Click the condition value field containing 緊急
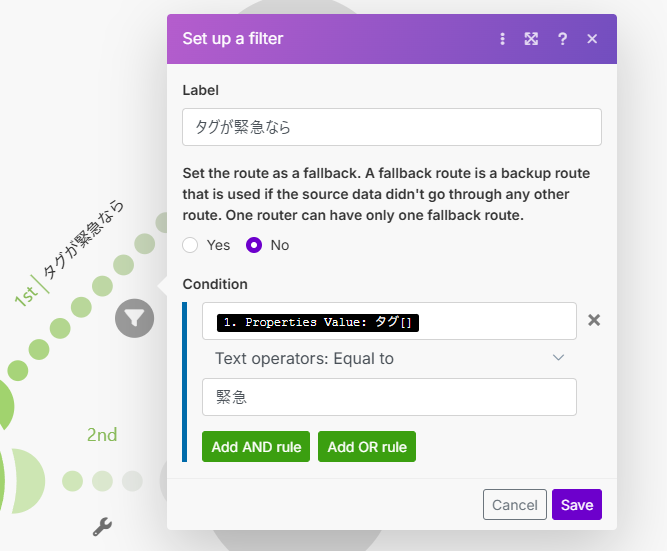Image resolution: width=667 pixels, height=551 pixels. point(389,397)
